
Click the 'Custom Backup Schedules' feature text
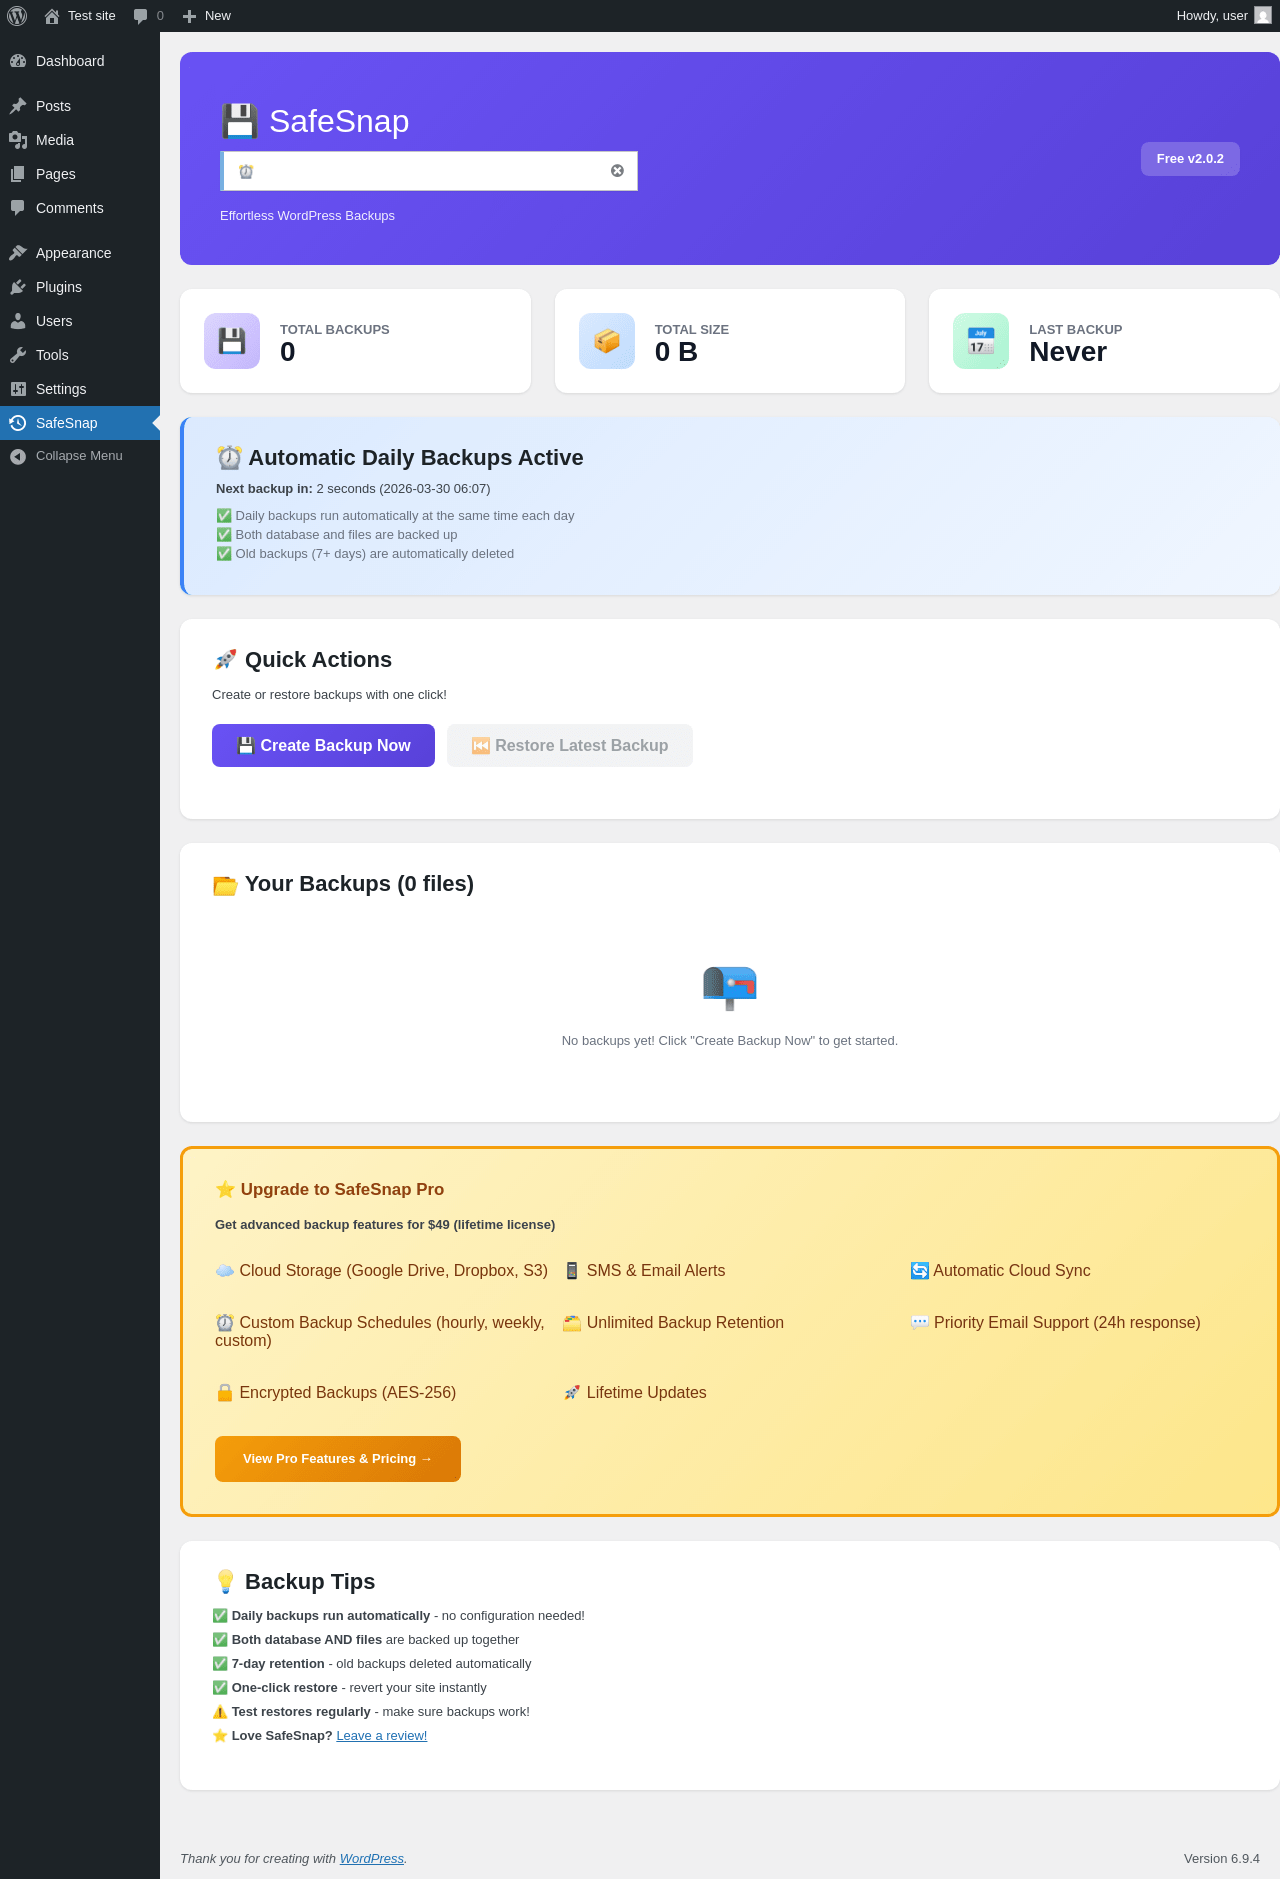point(380,1331)
